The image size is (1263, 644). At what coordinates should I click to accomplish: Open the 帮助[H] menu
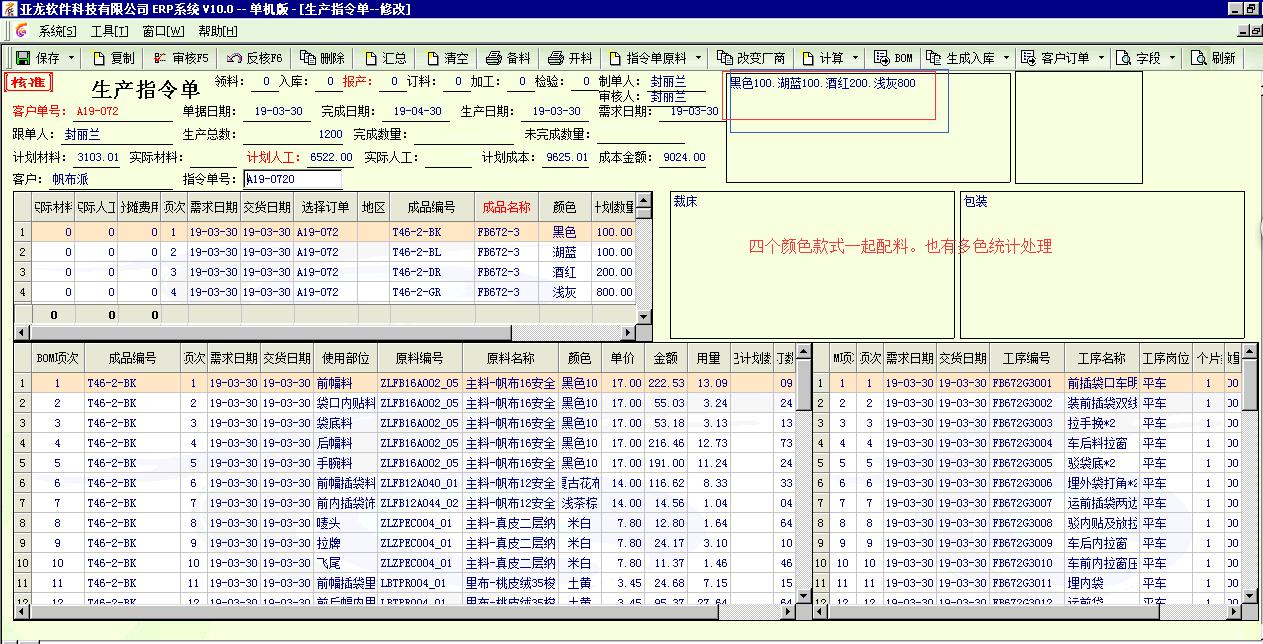(x=217, y=31)
